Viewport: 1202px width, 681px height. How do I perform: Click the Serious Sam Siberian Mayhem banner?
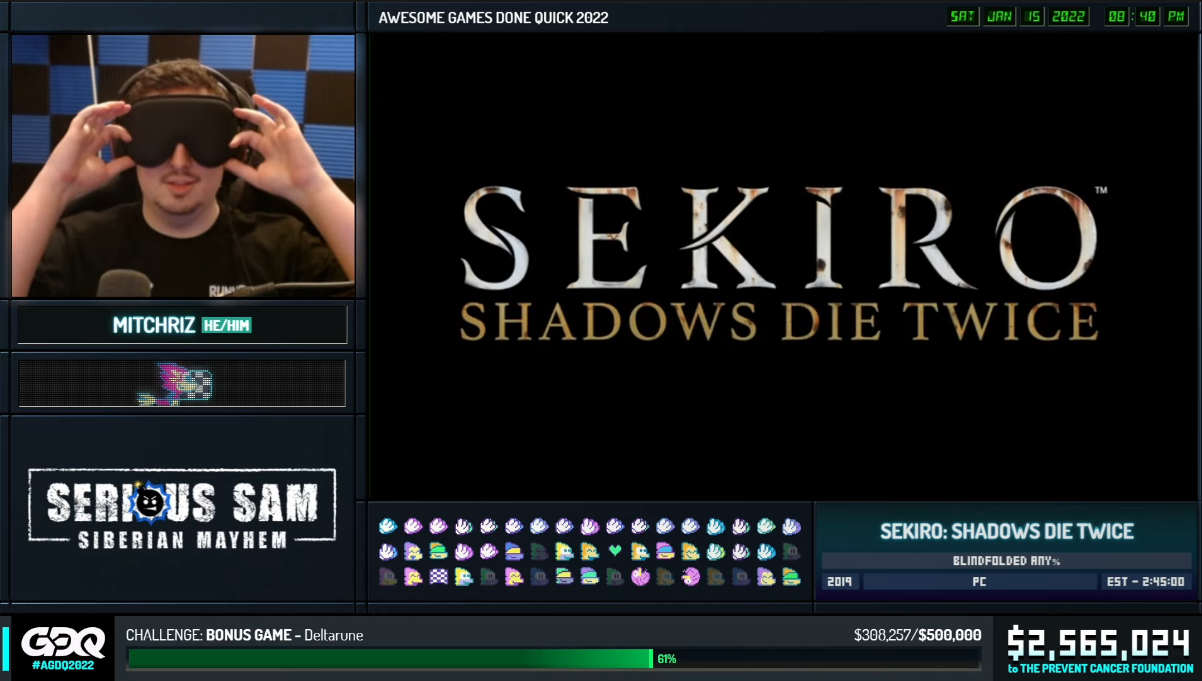(x=182, y=510)
